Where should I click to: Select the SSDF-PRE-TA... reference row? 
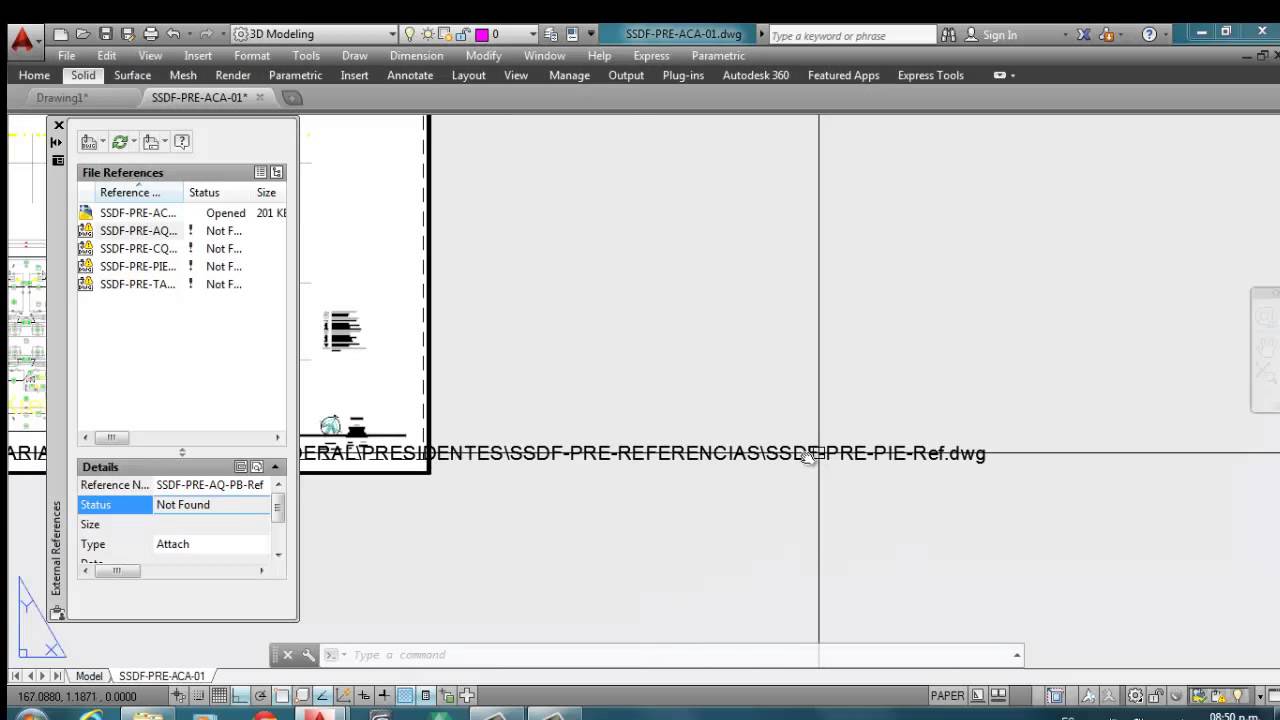tap(182, 285)
